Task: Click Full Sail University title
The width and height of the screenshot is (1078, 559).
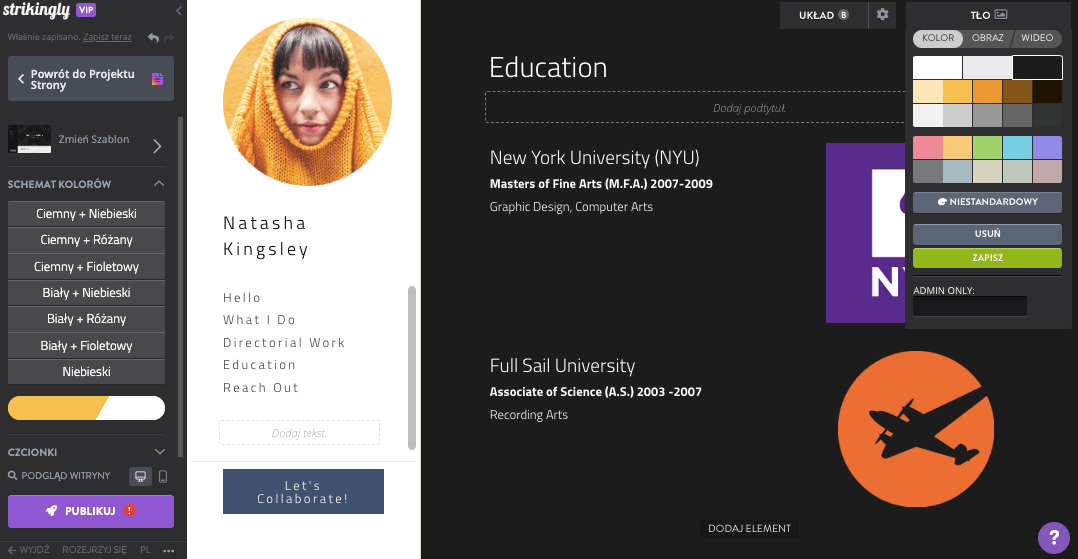Action: click(562, 366)
